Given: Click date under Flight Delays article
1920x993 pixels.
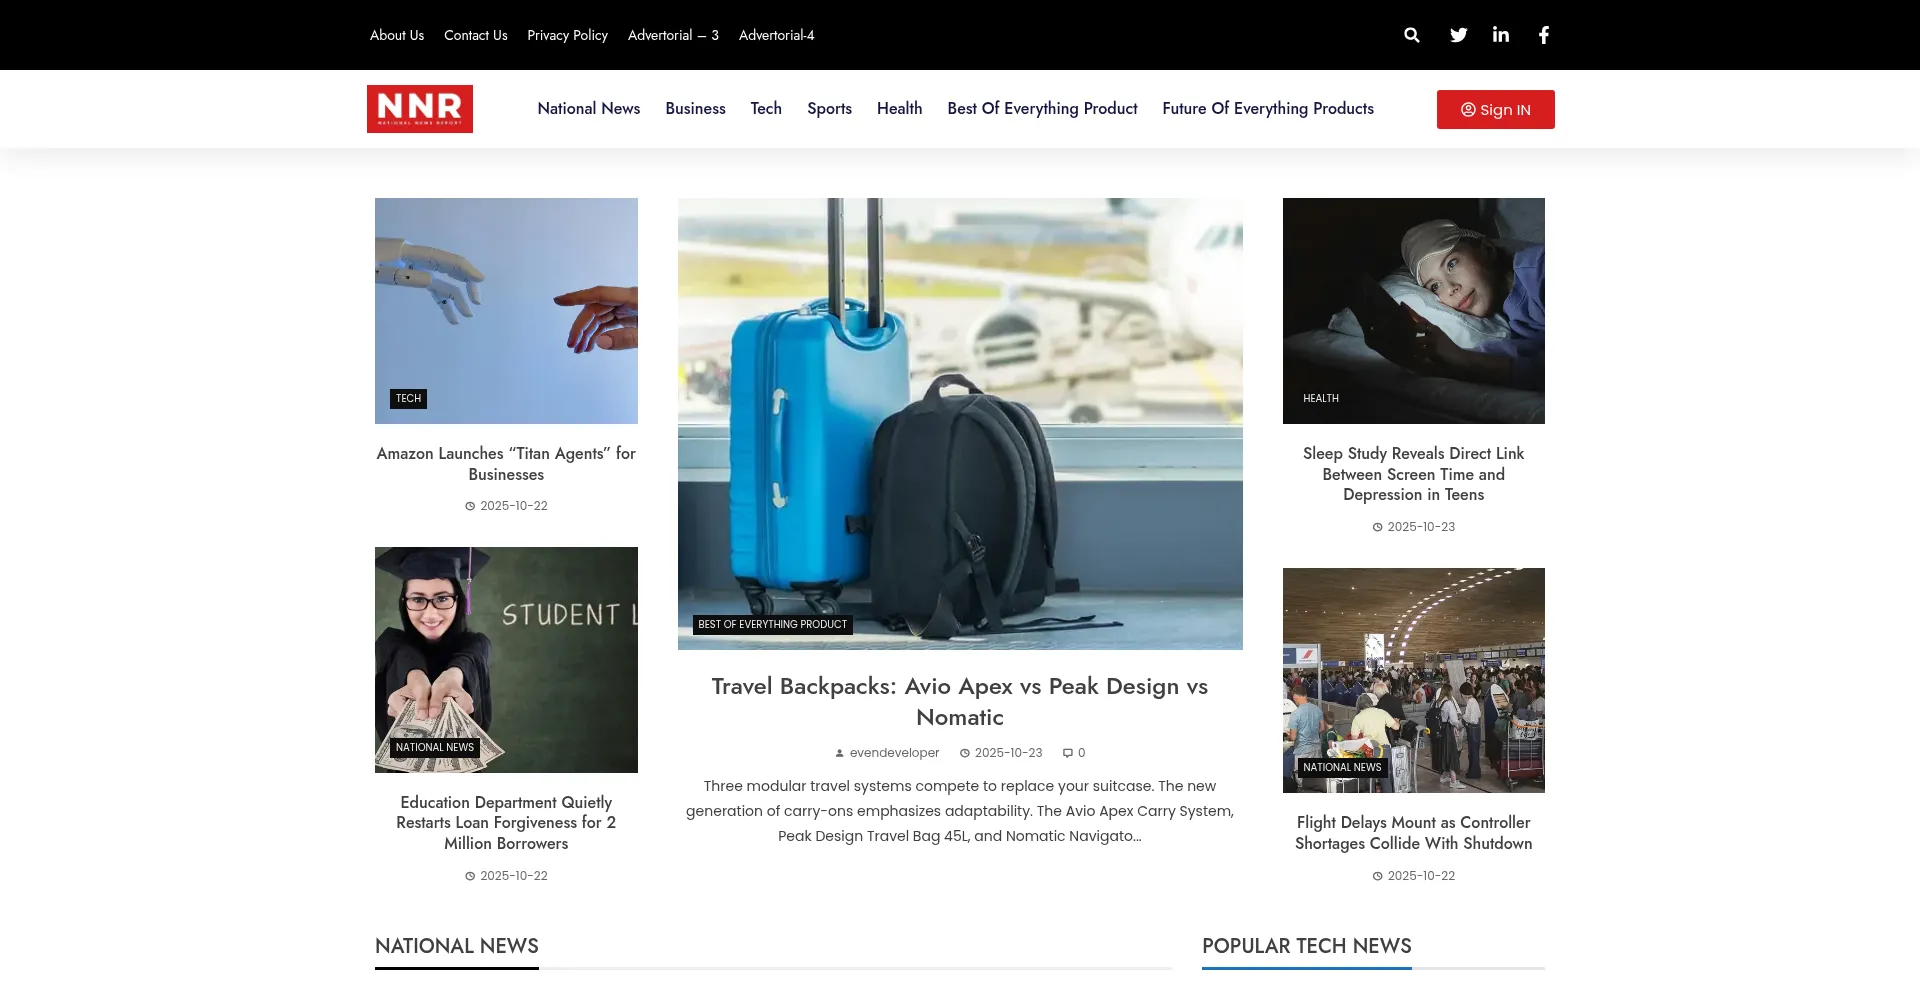Looking at the screenshot, I should 1414,876.
